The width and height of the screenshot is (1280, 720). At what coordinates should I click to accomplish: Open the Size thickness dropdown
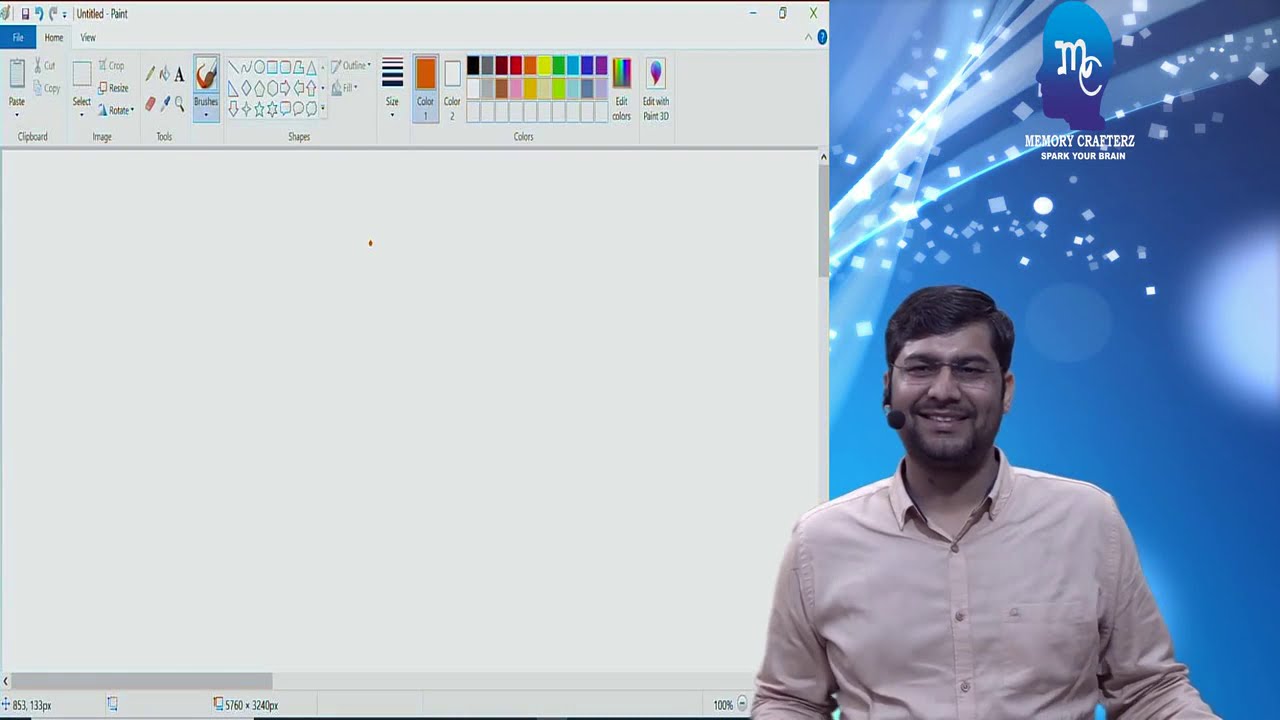(392, 88)
